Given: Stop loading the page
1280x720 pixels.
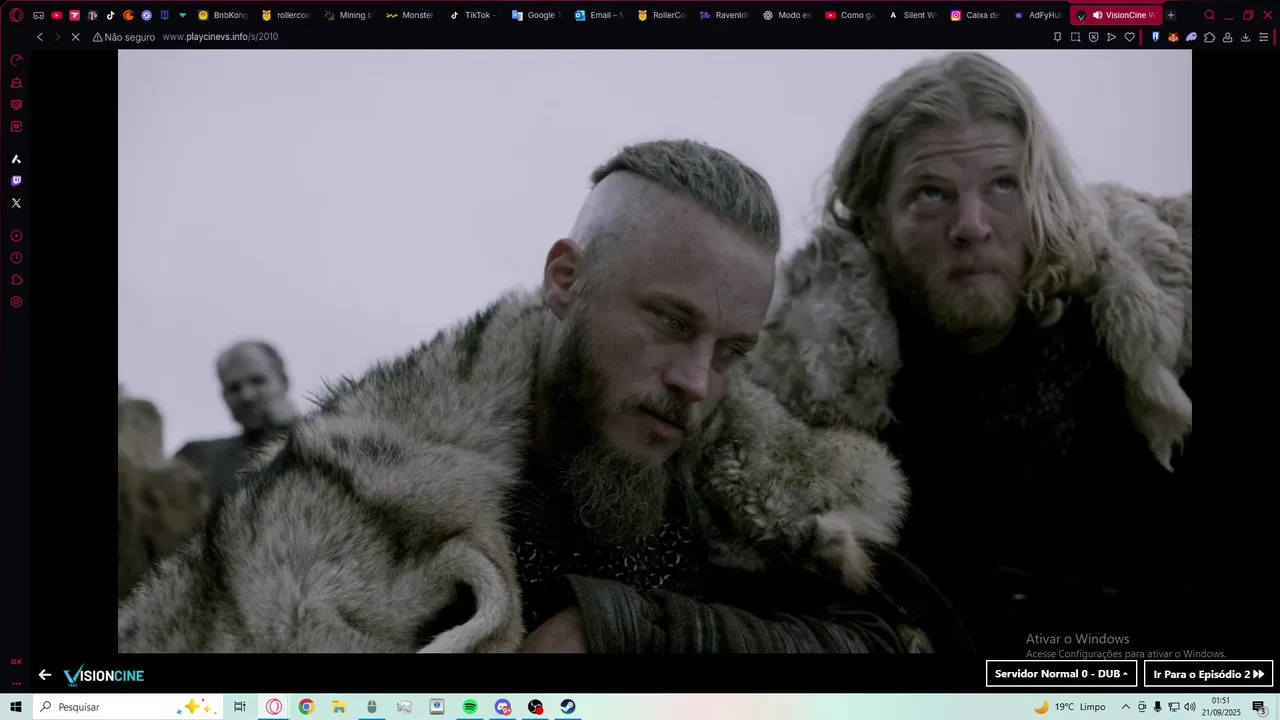Looking at the screenshot, I should tap(75, 37).
